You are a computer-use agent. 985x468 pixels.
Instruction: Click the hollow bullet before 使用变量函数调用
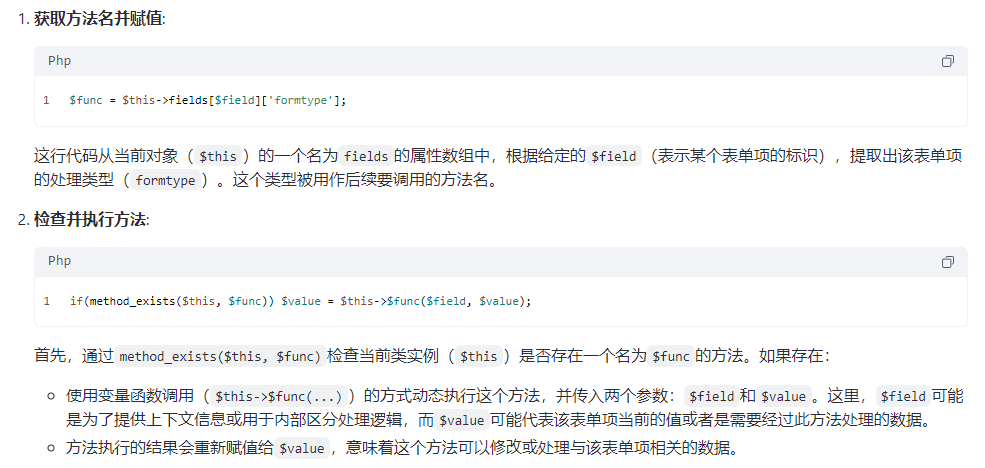pyautogui.click(x=51, y=397)
